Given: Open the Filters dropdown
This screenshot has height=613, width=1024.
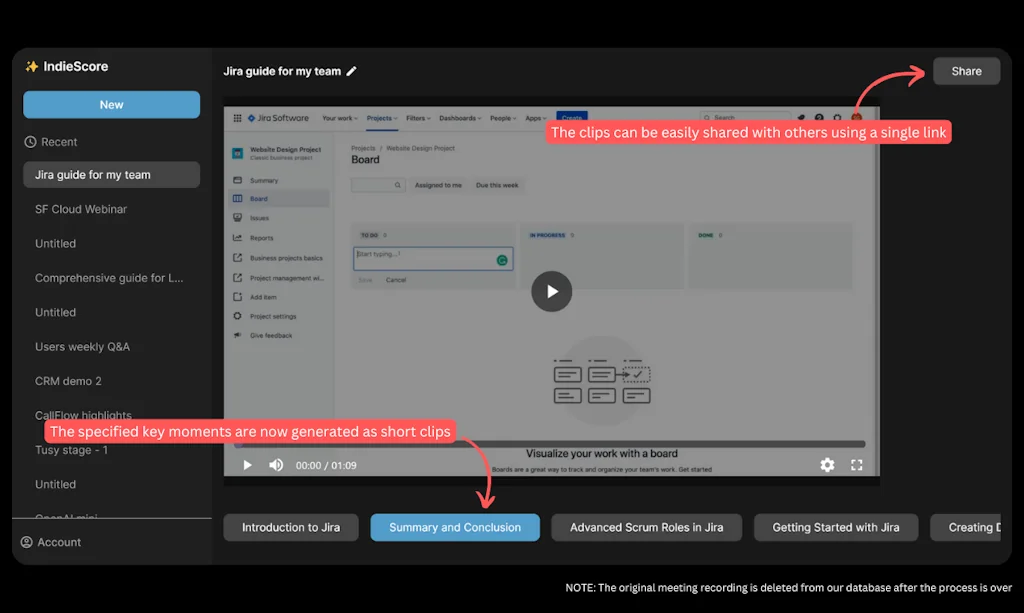Looking at the screenshot, I should [417, 118].
